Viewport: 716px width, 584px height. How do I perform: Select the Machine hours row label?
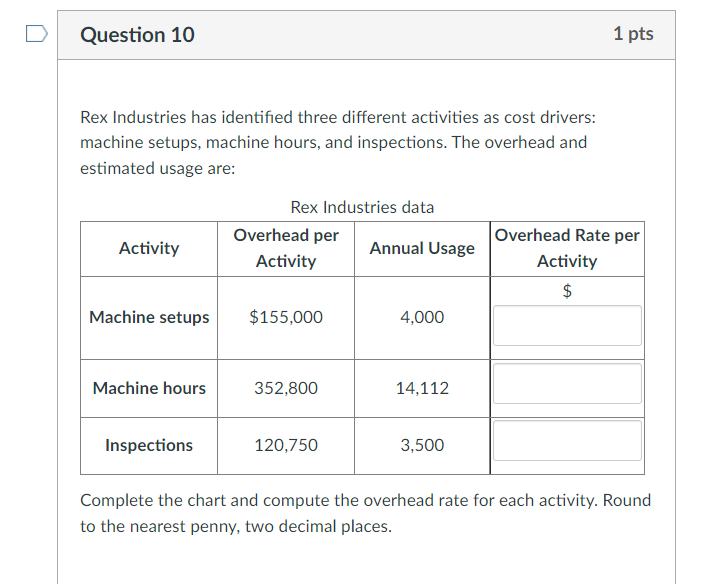(x=149, y=388)
